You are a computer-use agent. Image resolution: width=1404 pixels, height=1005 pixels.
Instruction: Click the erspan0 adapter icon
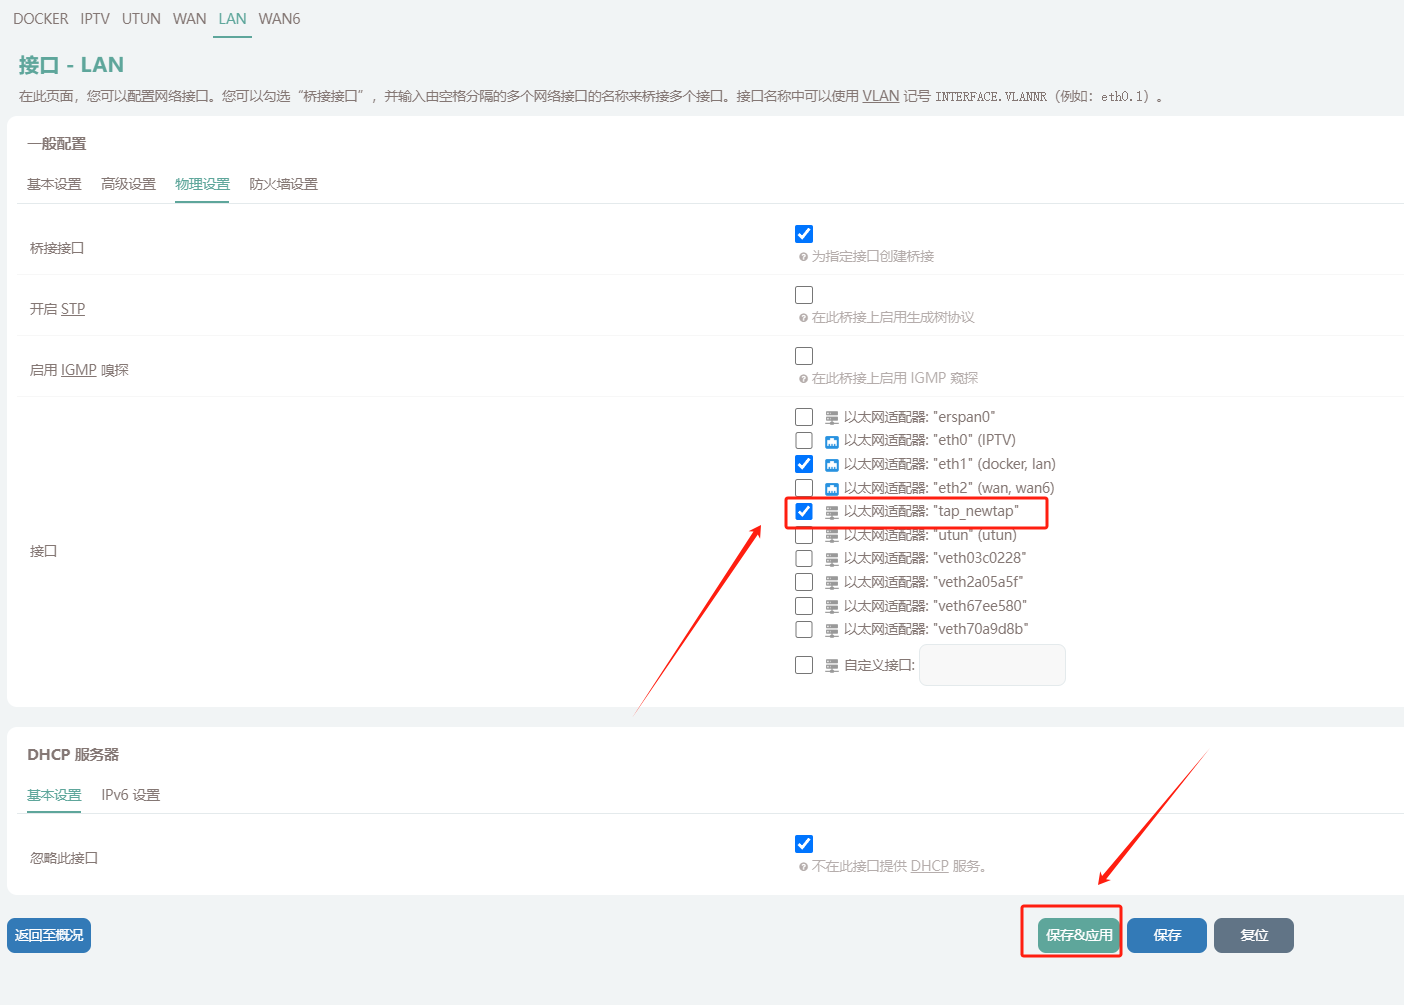click(x=831, y=418)
